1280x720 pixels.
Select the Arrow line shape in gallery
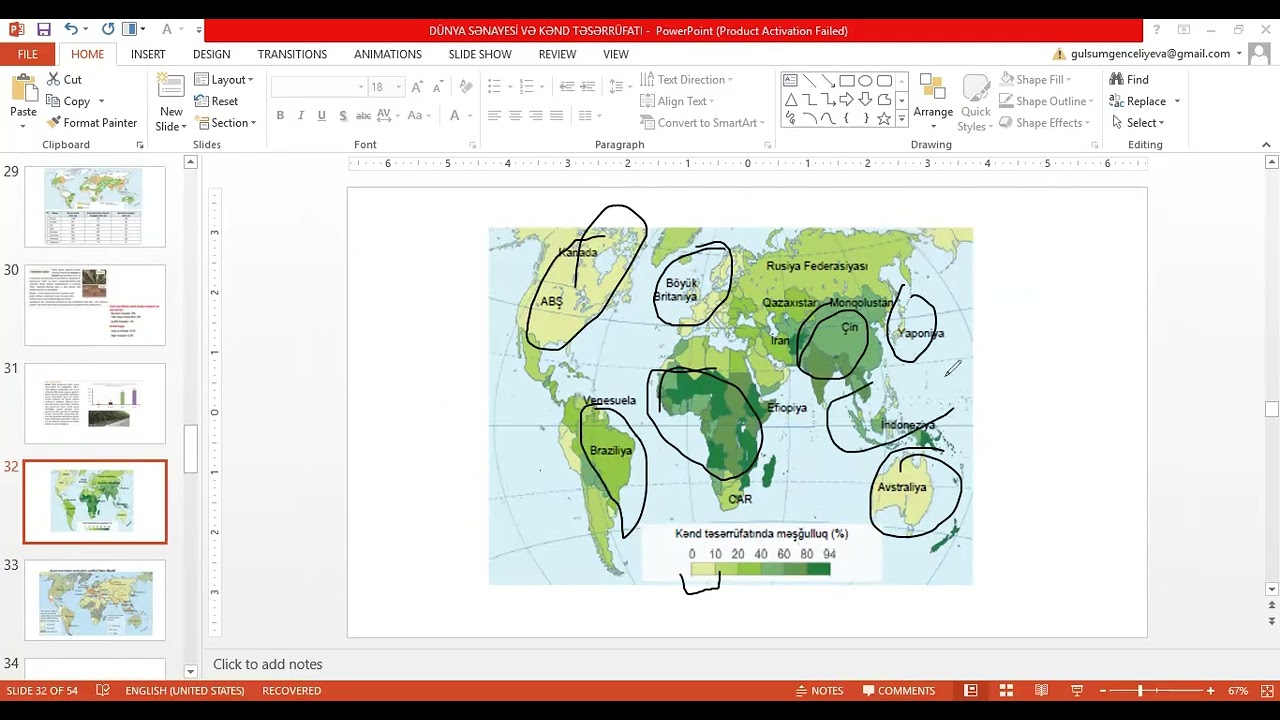(x=828, y=81)
